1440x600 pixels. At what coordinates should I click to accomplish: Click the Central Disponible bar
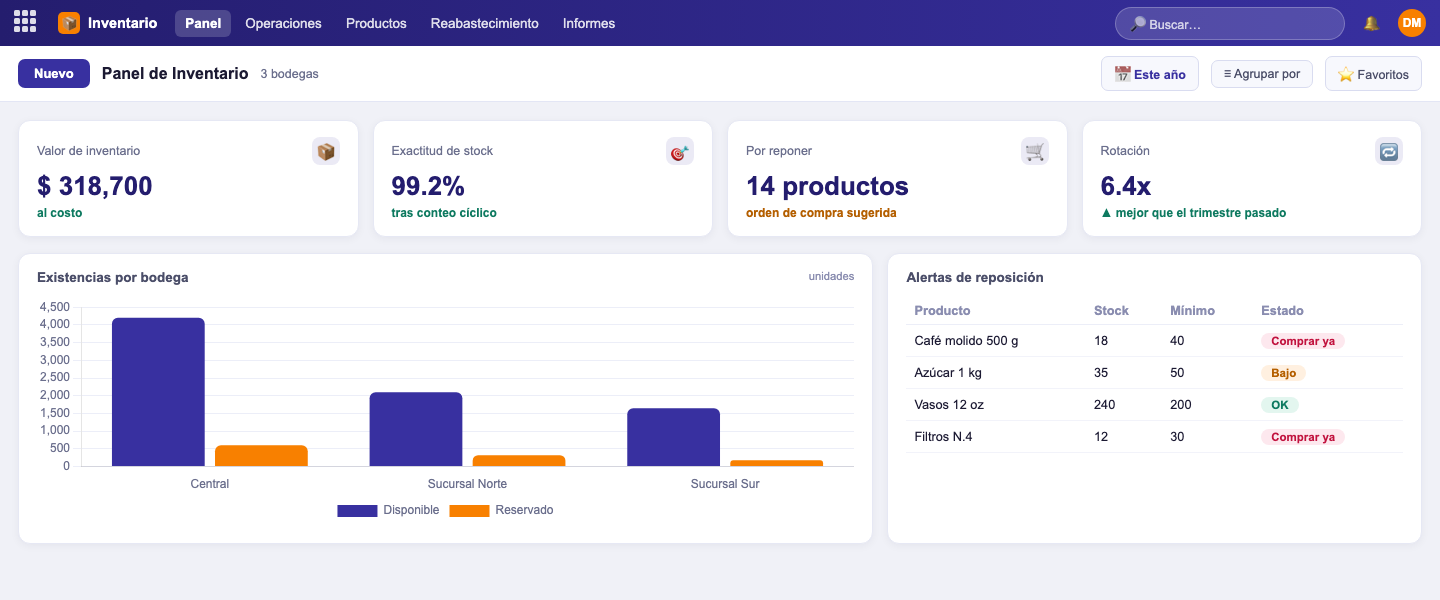[x=158, y=392]
